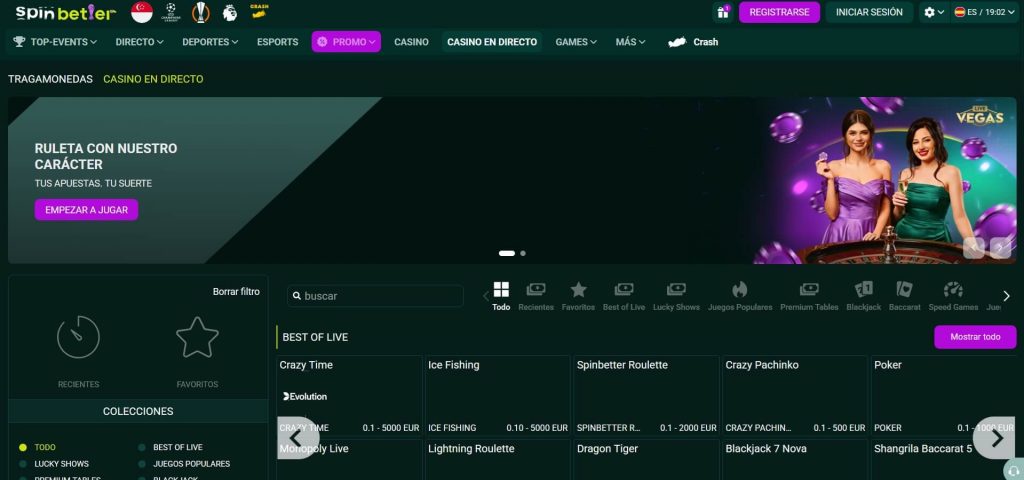Image resolution: width=1024 pixels, height=480 pixels.
Task: Click the EMPEZAR A JUGAR button
Action: click(86, 210)
